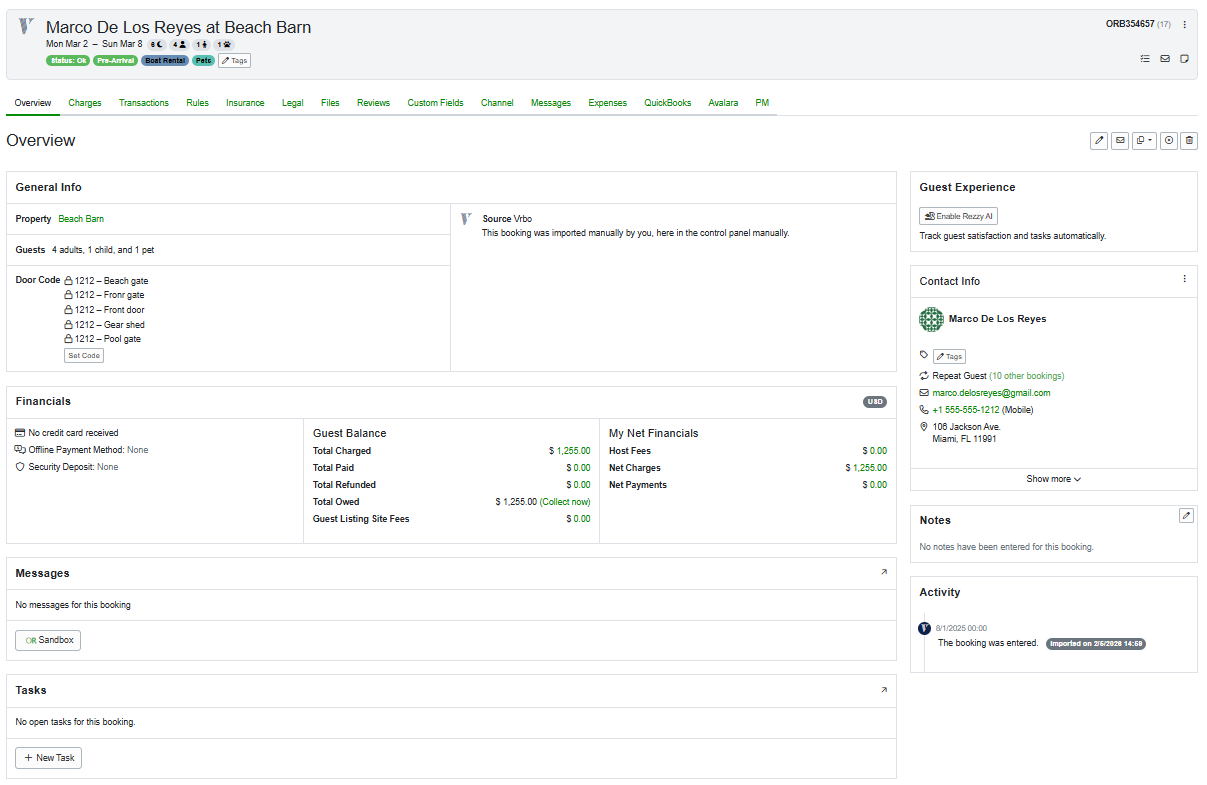
Task: Toggle the Pets tag in the header
Action: [203, 60]
